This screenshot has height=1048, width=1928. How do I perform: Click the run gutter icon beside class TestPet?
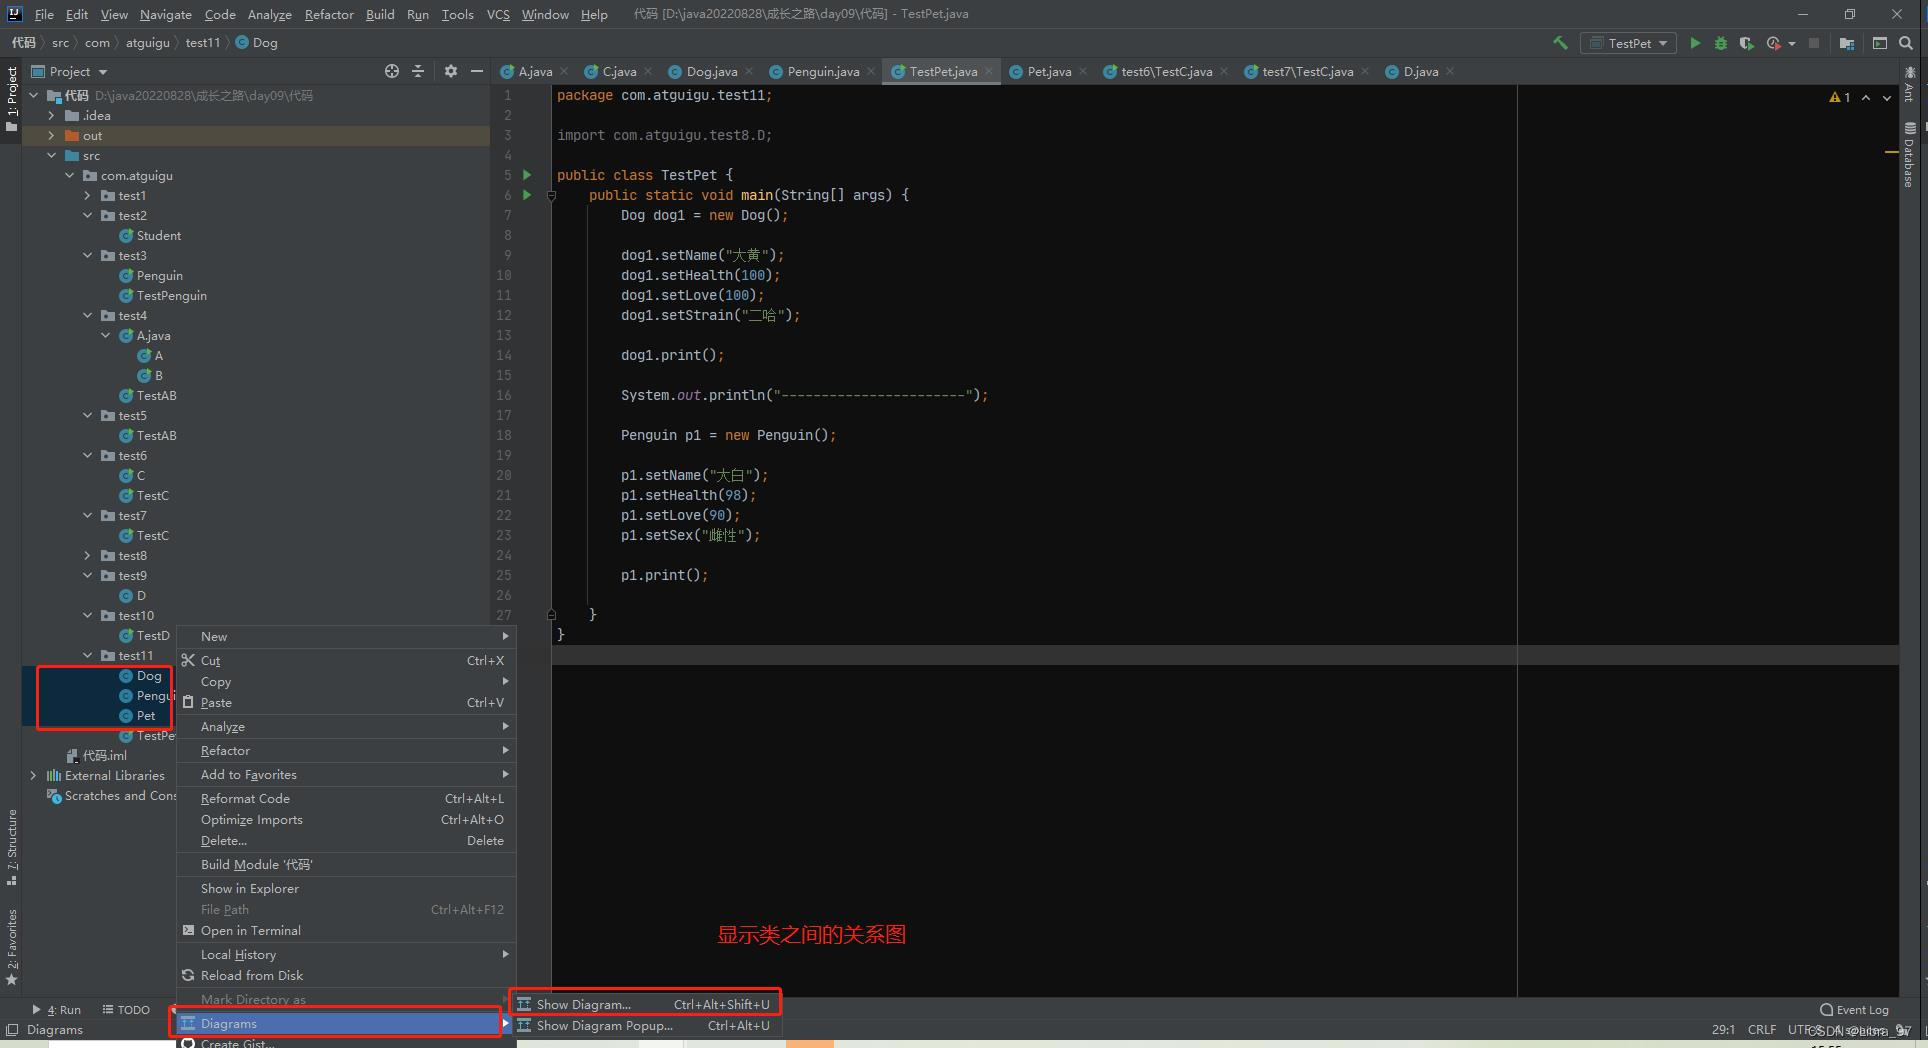[527, 175]
